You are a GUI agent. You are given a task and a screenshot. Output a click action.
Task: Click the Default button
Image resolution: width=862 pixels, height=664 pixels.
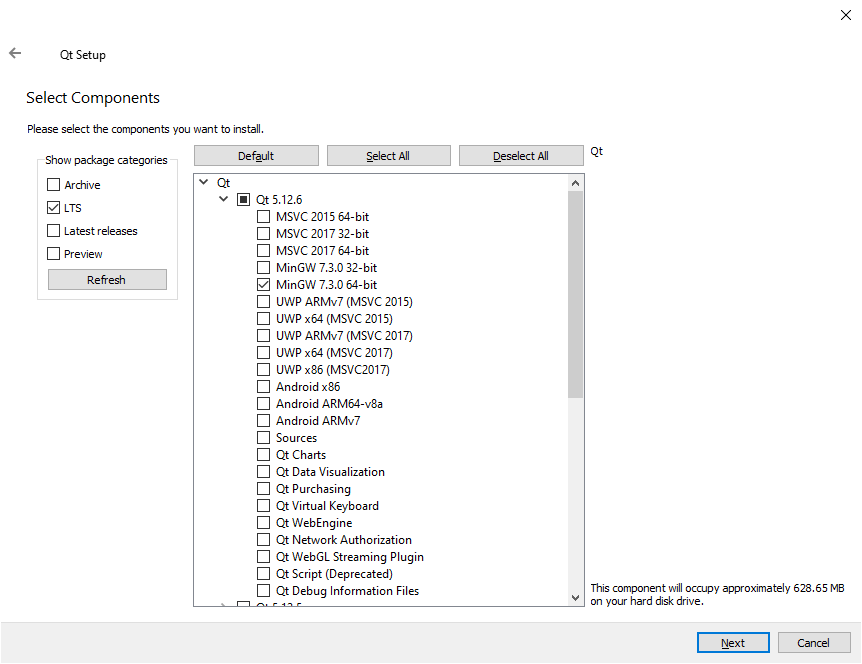coord(256,156)
